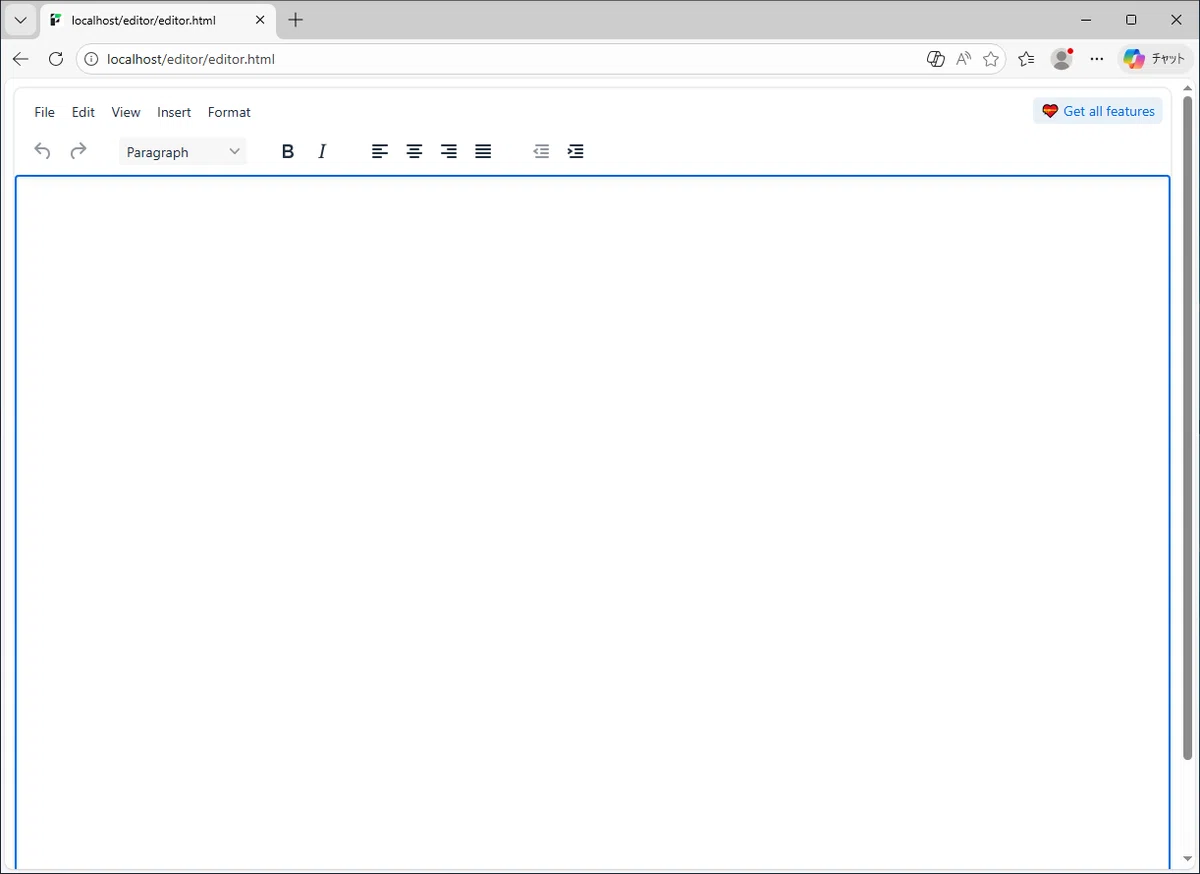
Task: Open the Copilot チャット button
Action: (1155, 59)
